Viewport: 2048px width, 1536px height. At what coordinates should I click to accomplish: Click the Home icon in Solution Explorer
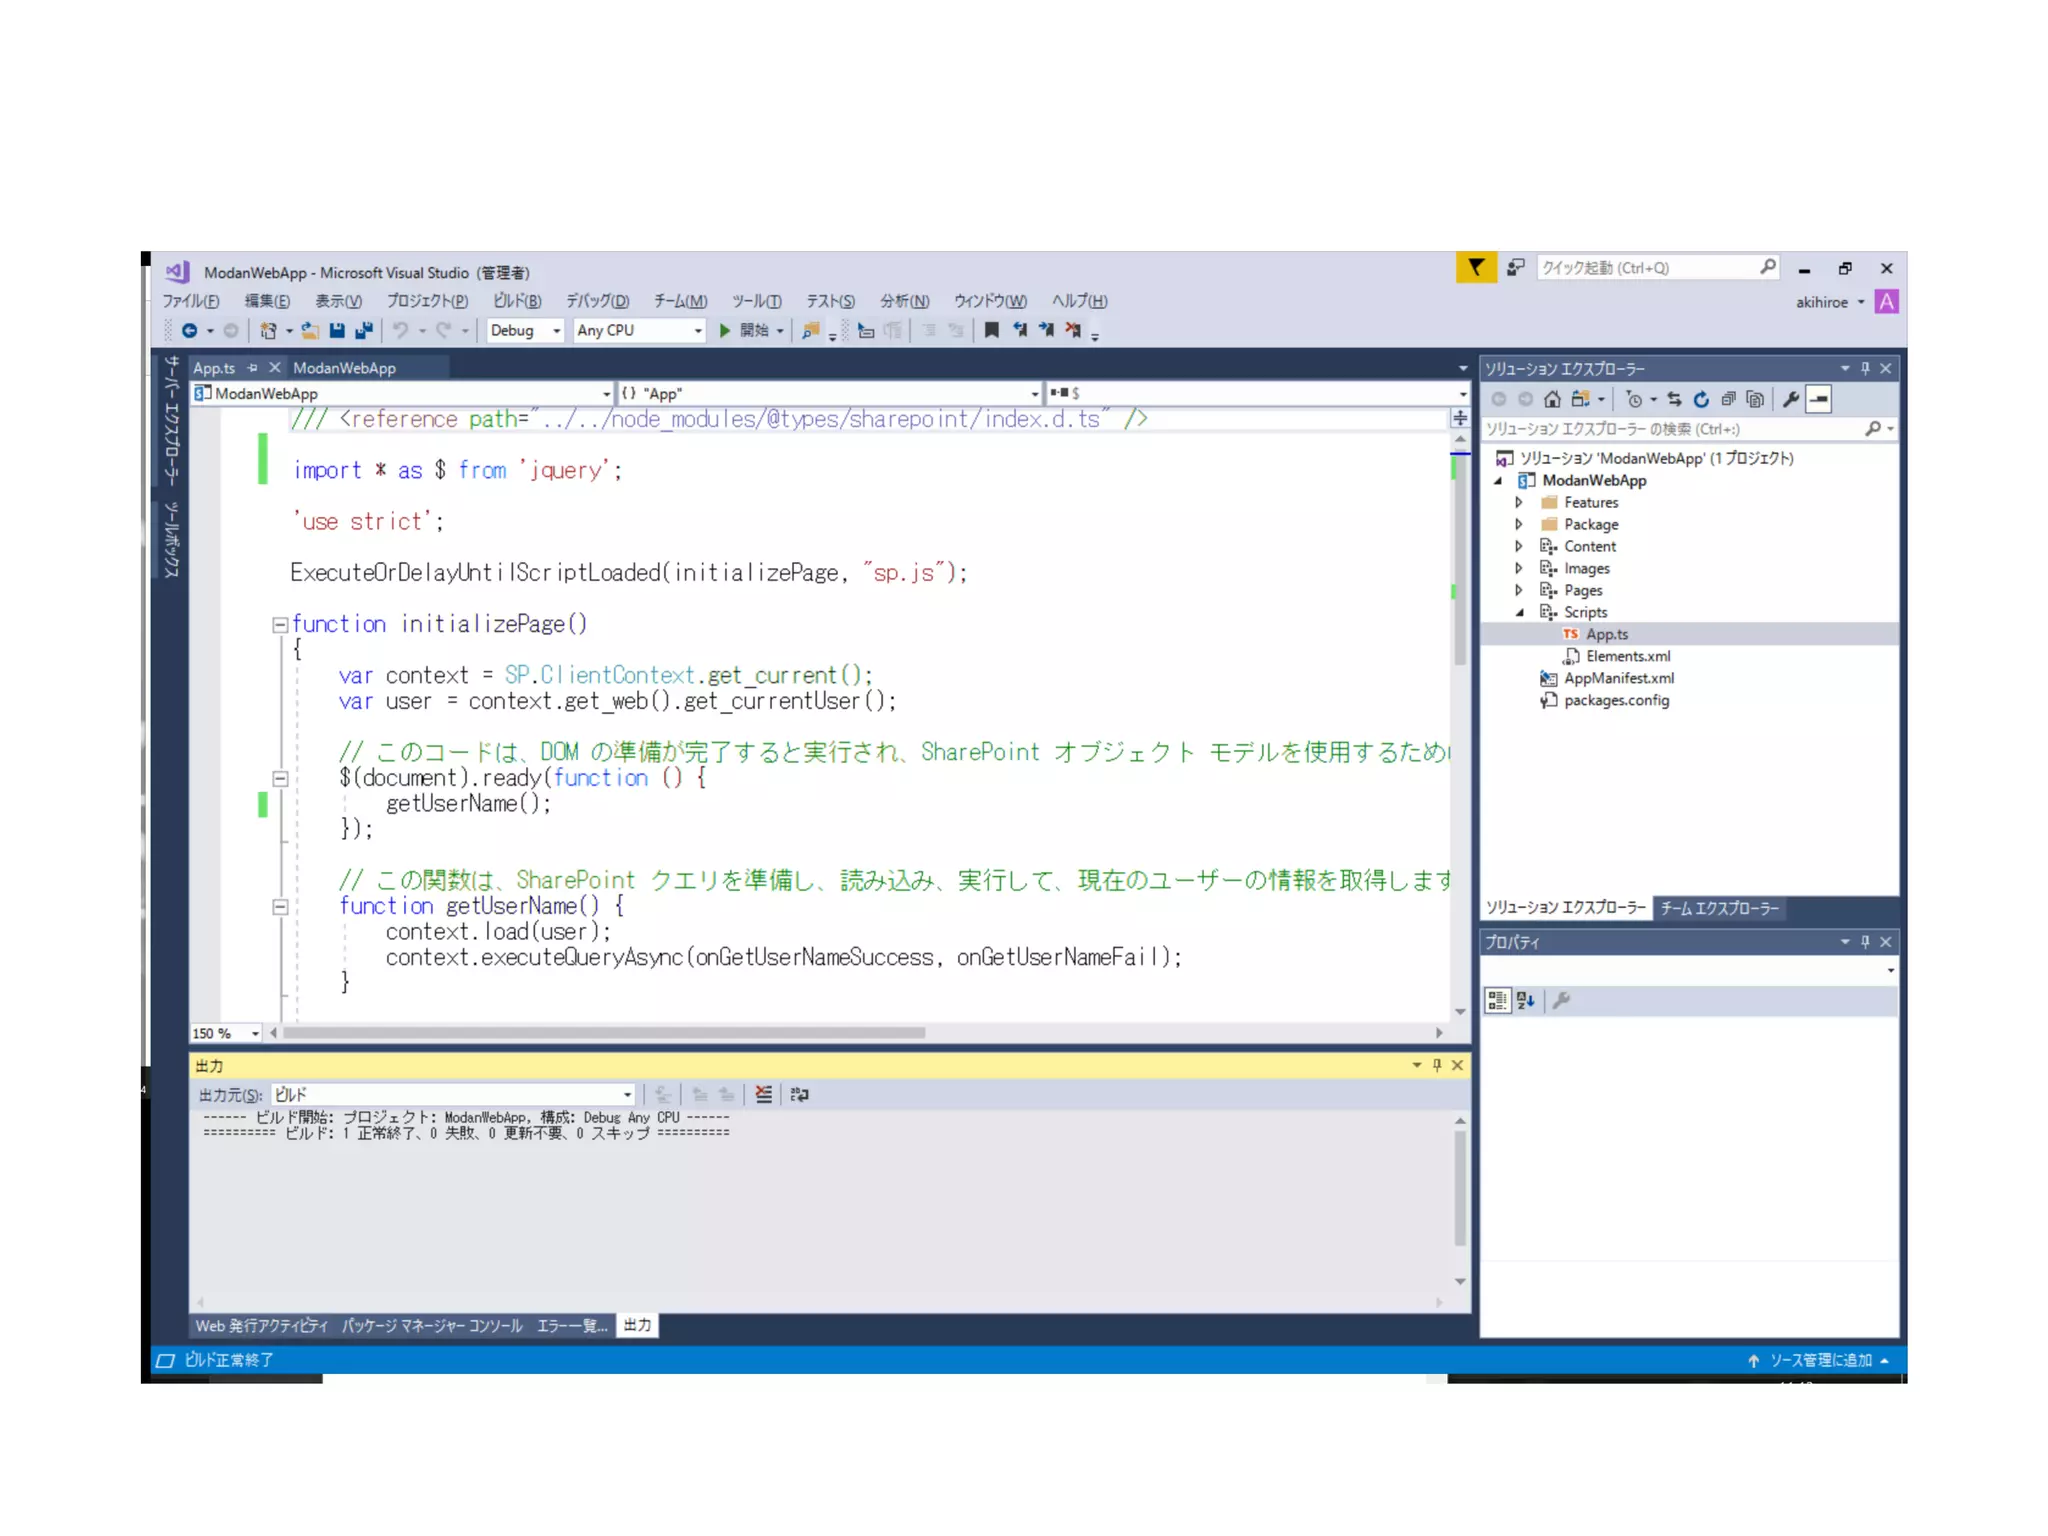1552,400
